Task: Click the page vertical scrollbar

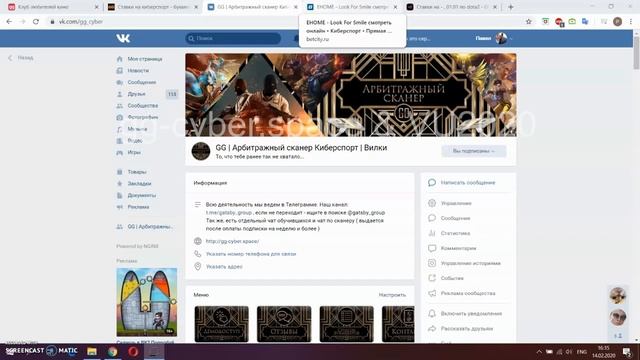Action: tap(636, 54)
